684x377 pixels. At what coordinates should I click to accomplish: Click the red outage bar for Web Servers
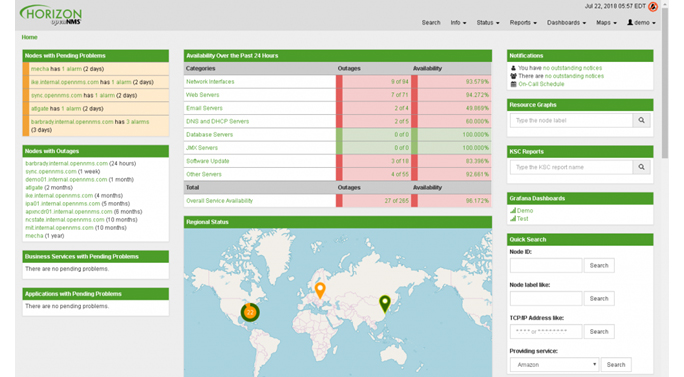coord(339,95)
